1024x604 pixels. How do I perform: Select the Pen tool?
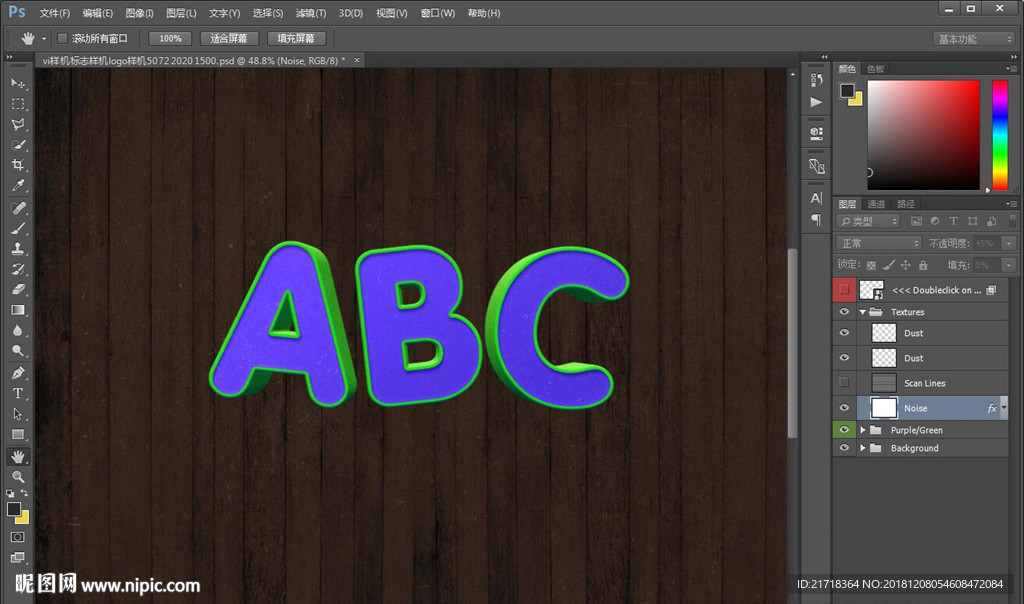coord(18,373)
